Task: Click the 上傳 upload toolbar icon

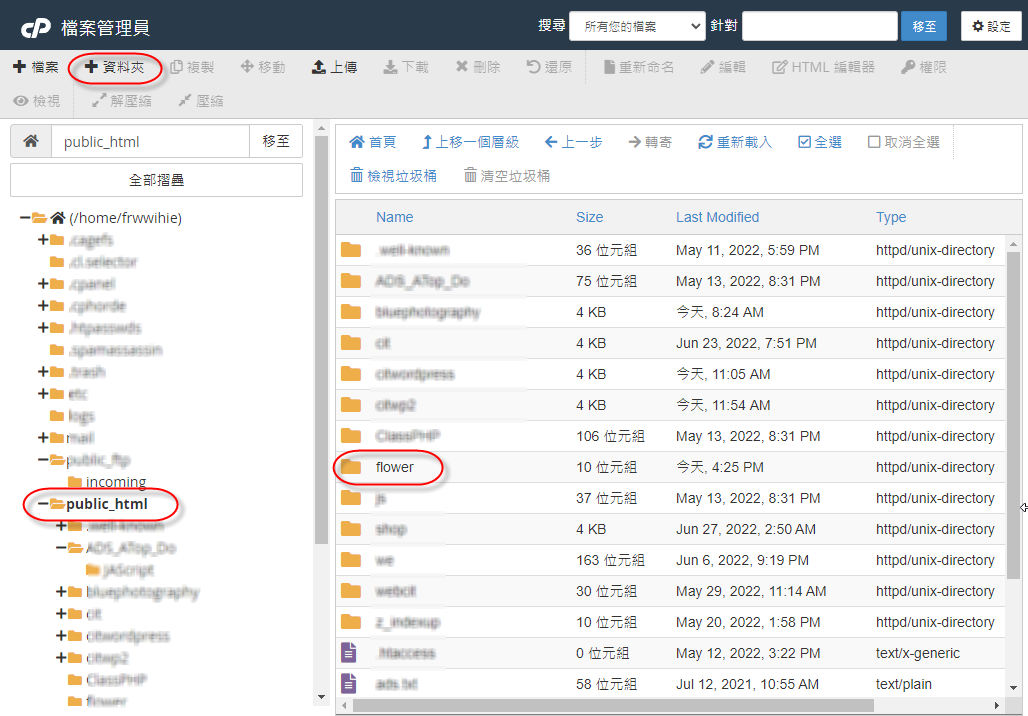Action: coord(320,67)
